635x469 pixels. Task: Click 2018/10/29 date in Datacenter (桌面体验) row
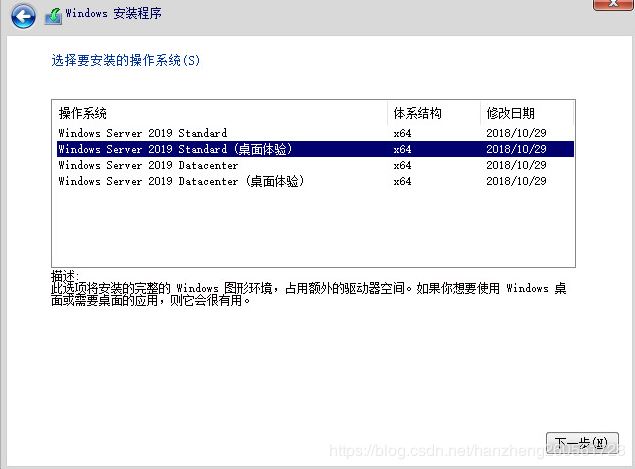tap(516, 181)
